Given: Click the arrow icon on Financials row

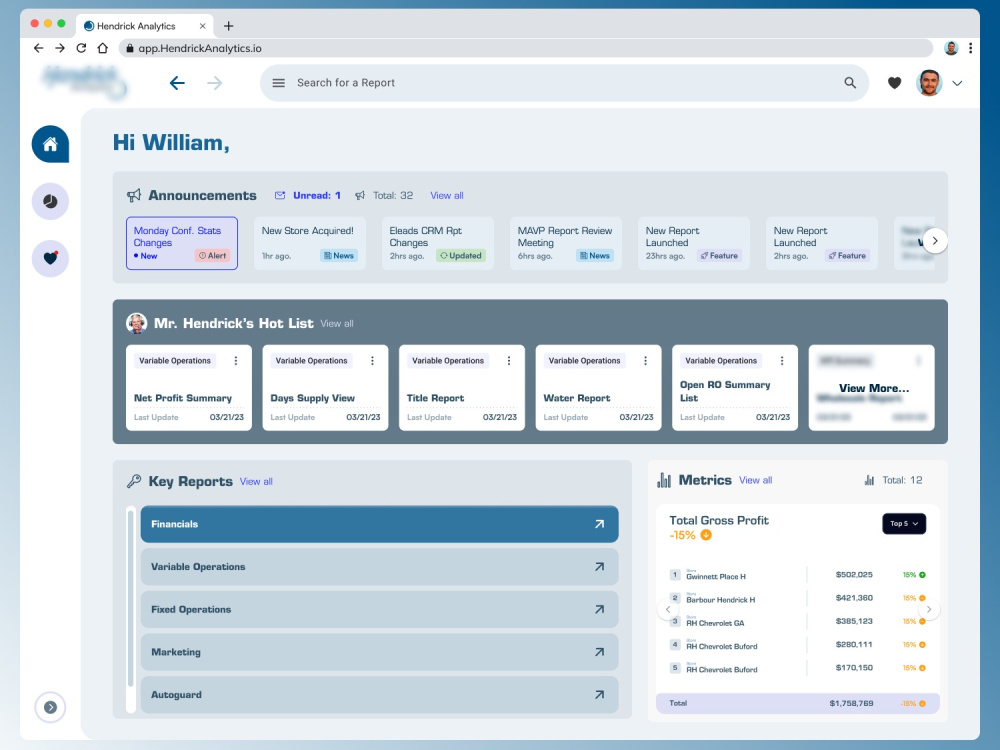Looking at the screenshot, I should pyautogui.click(x=599, y=524).
